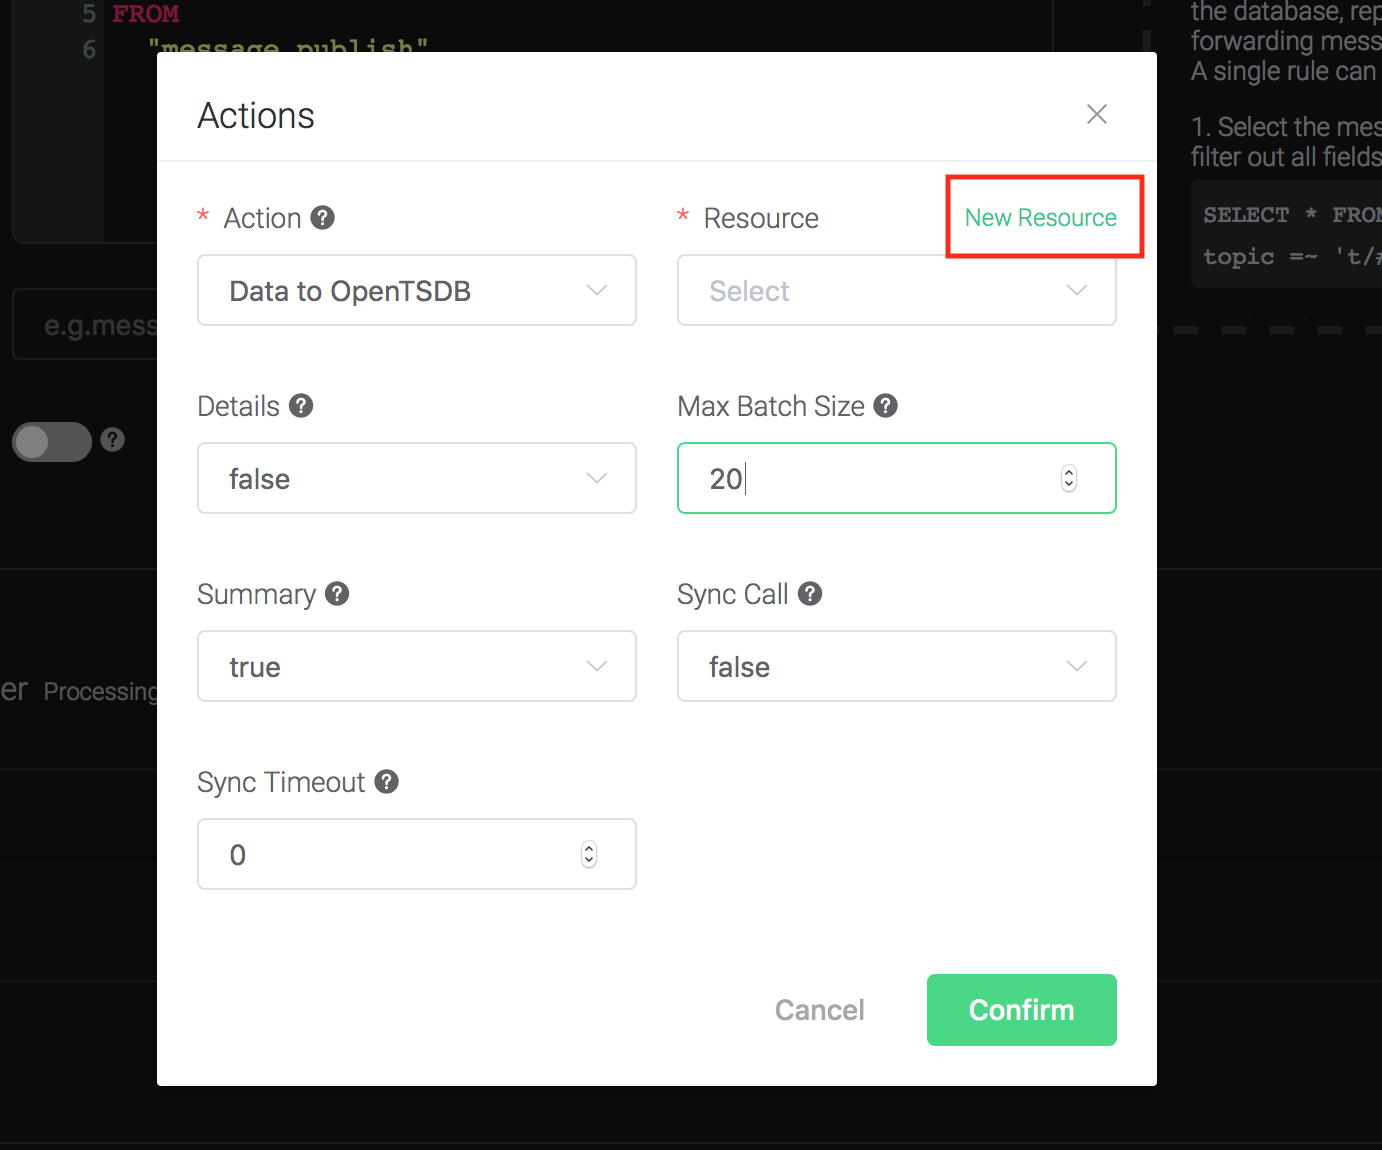
Task: Open the Details false dropdown
Action: (417, 478)
